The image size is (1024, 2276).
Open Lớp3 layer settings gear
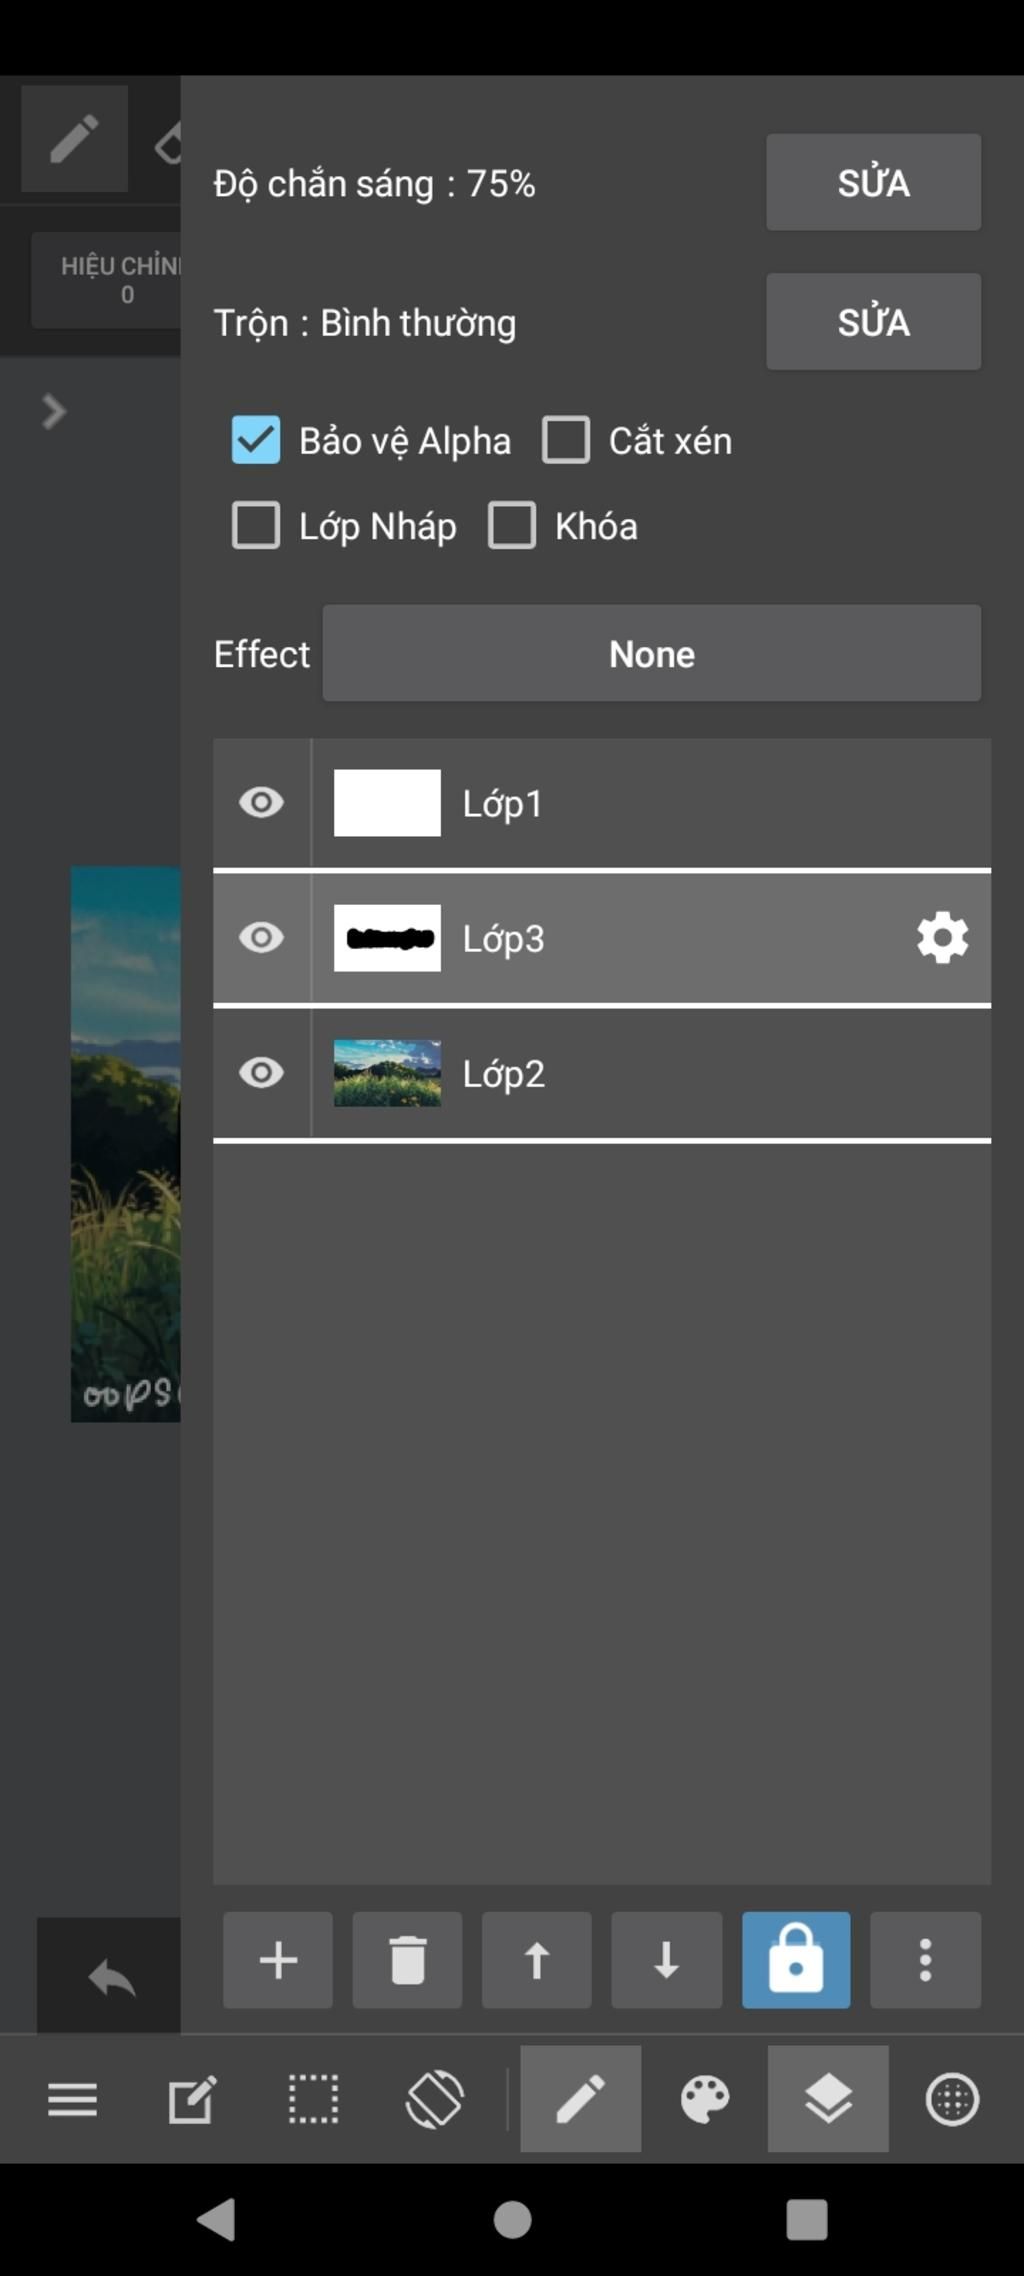[x=942, y=938]
